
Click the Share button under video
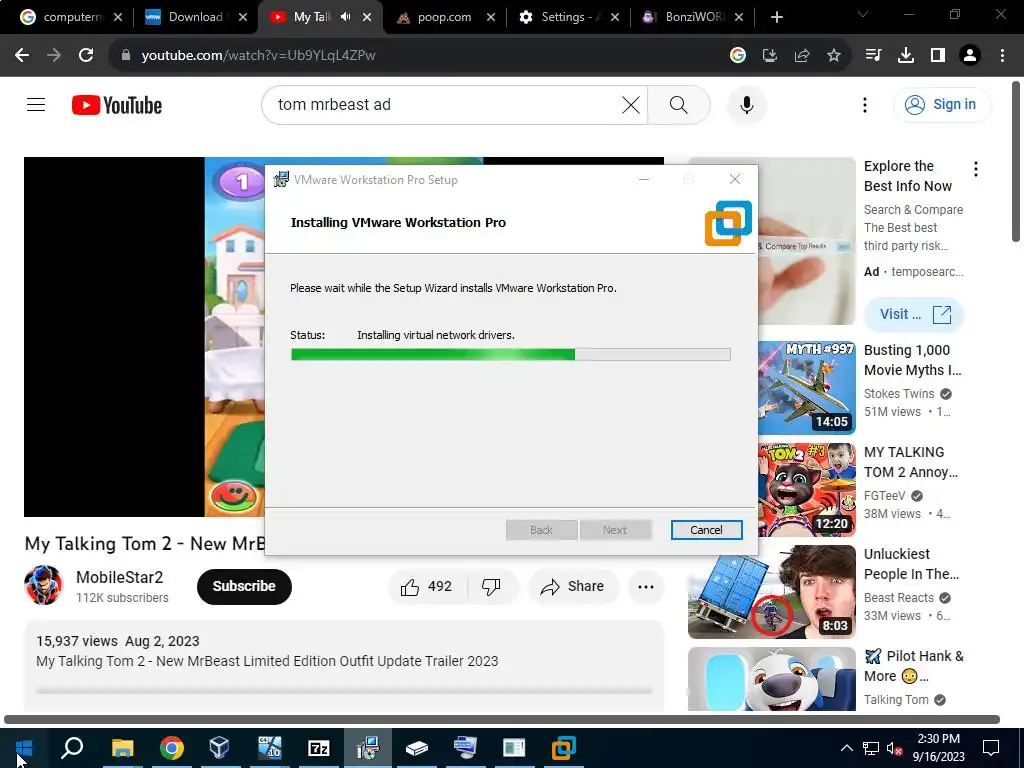(x=573, y=586)
